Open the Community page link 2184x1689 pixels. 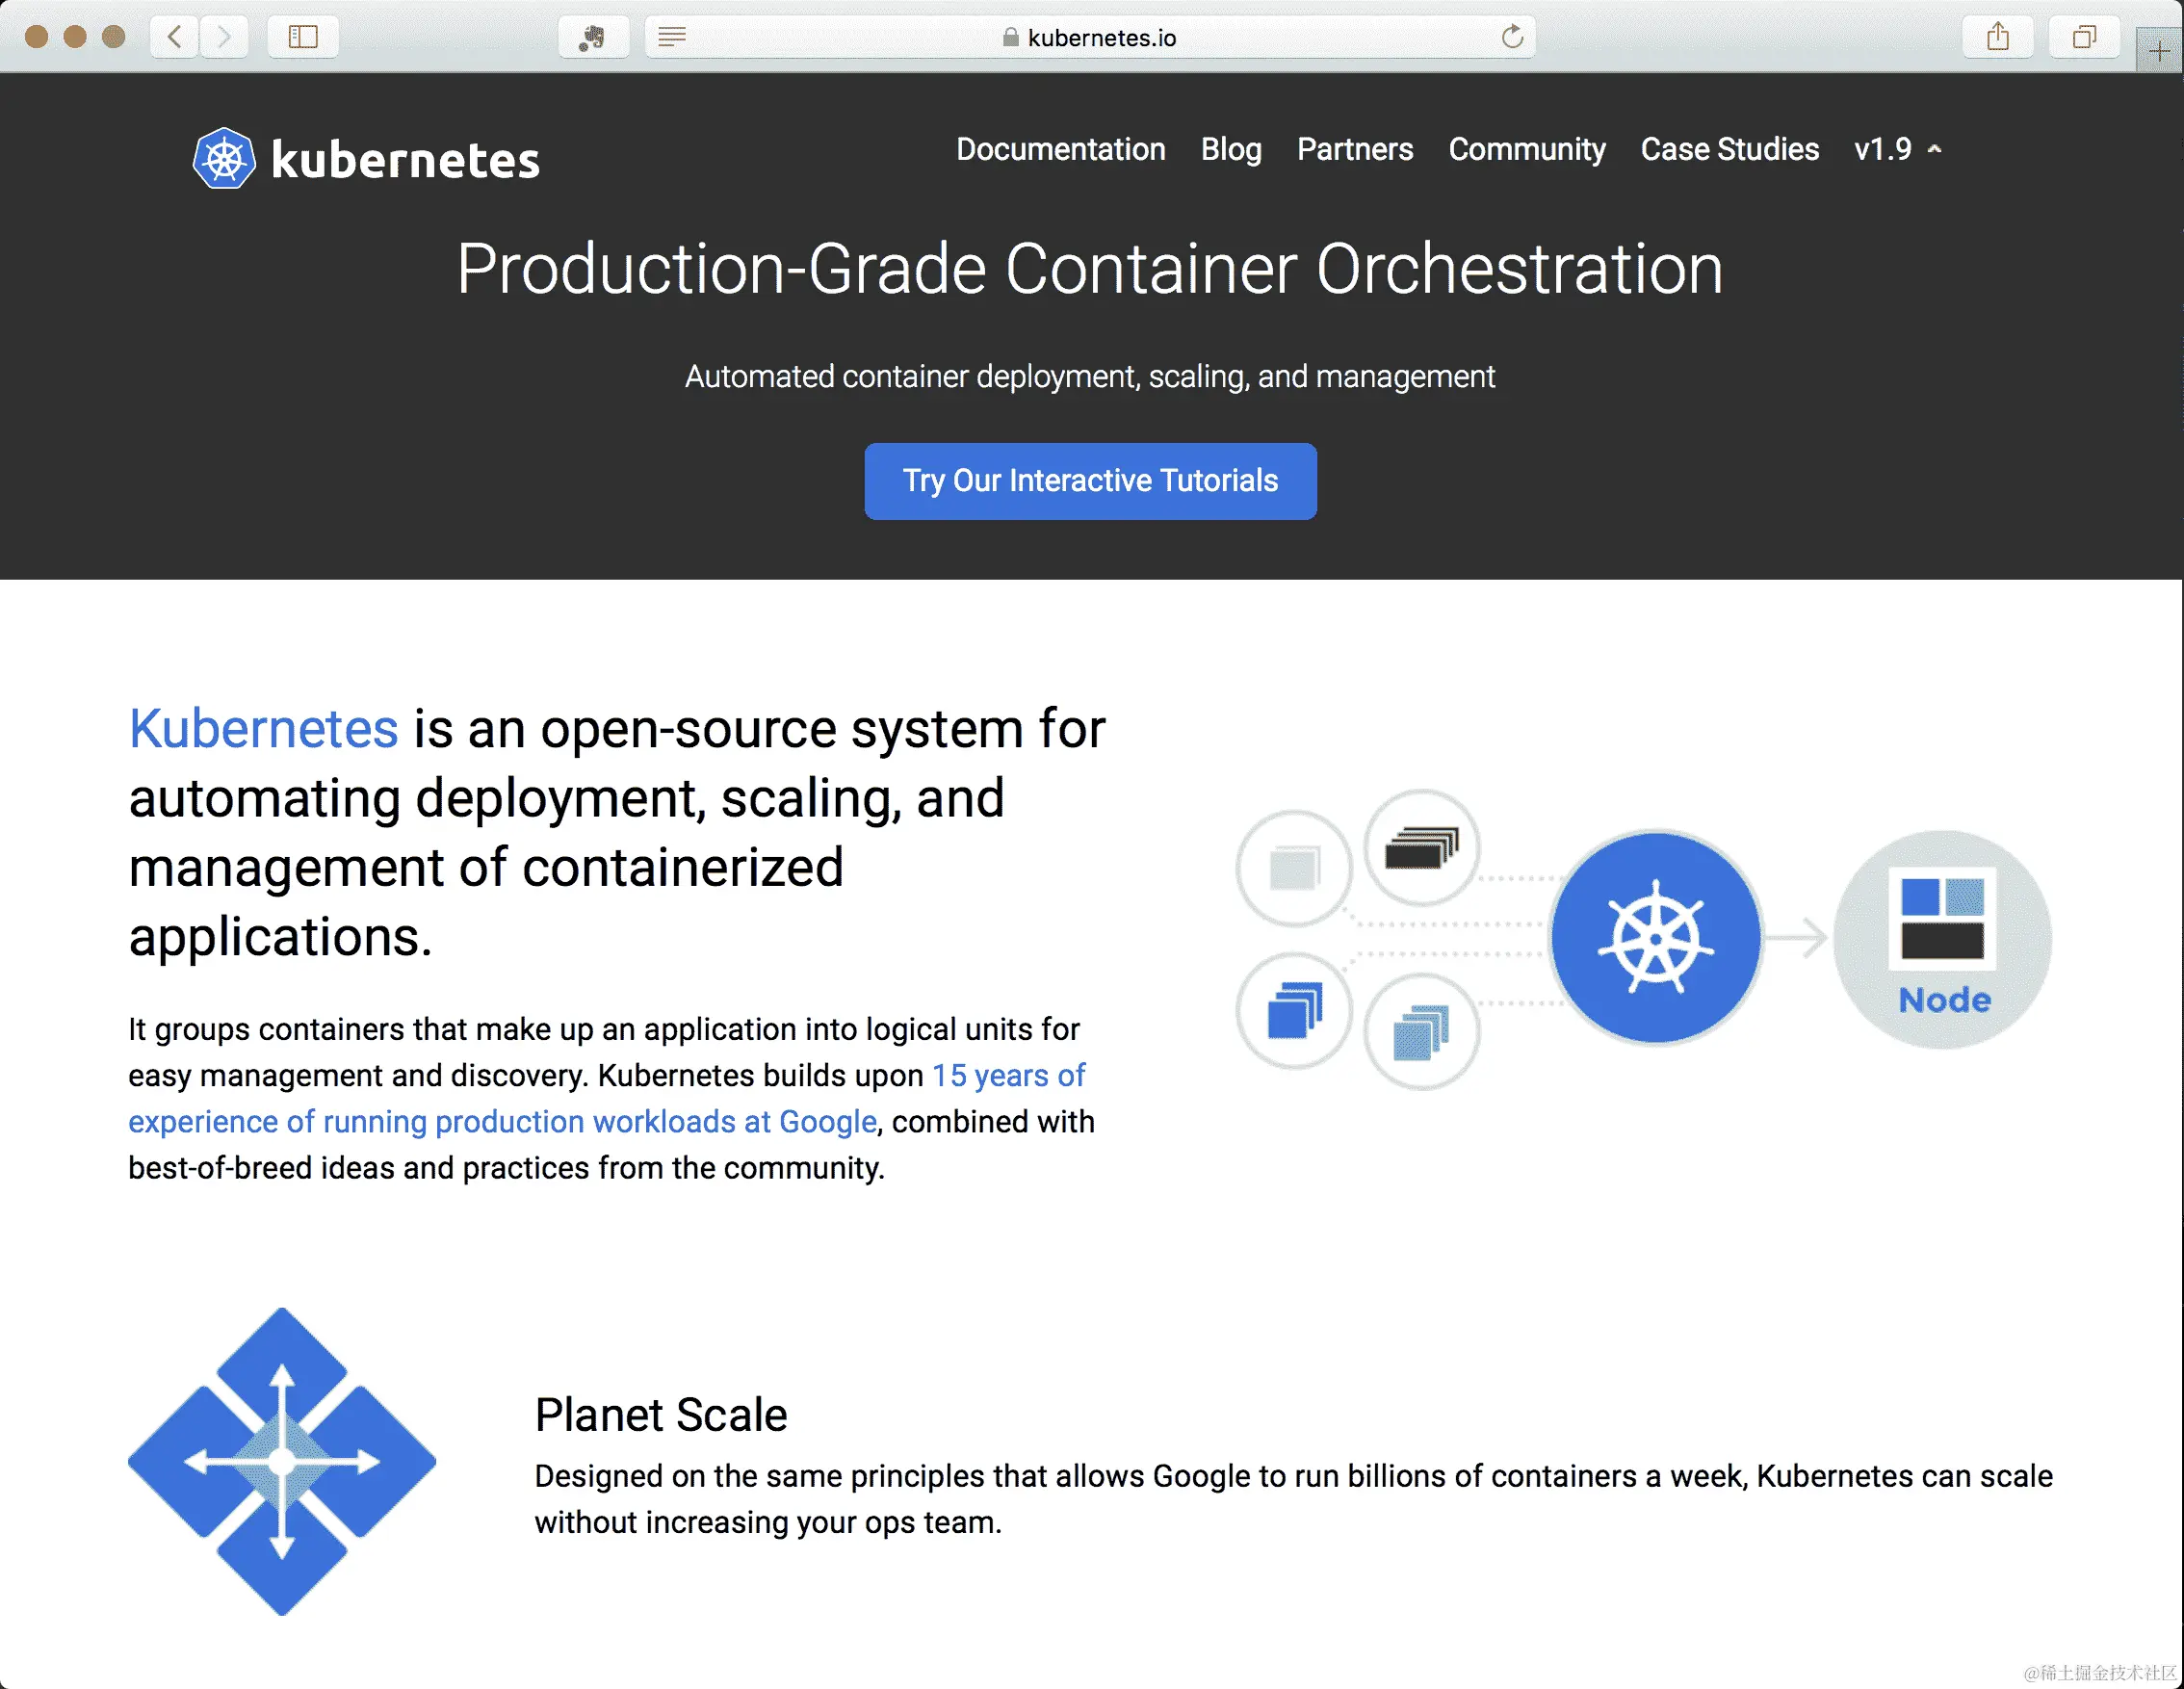pos(1526,149)
